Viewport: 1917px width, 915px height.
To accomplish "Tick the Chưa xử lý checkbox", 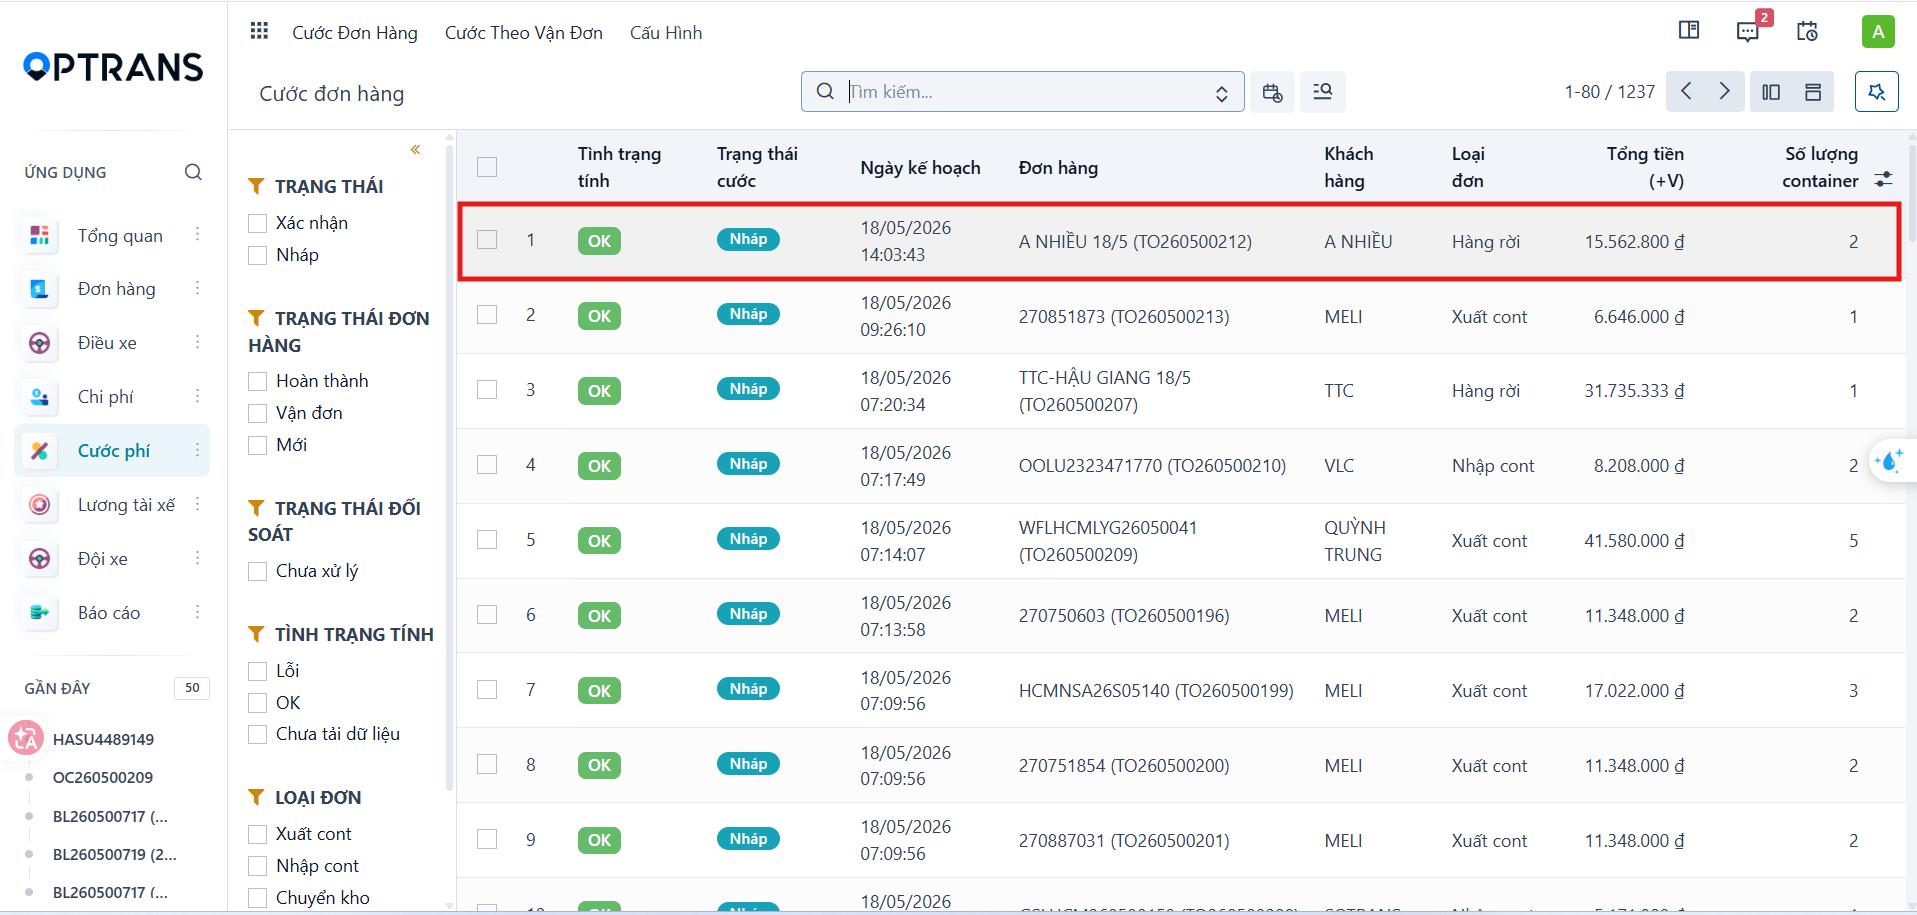I will 258,571.
